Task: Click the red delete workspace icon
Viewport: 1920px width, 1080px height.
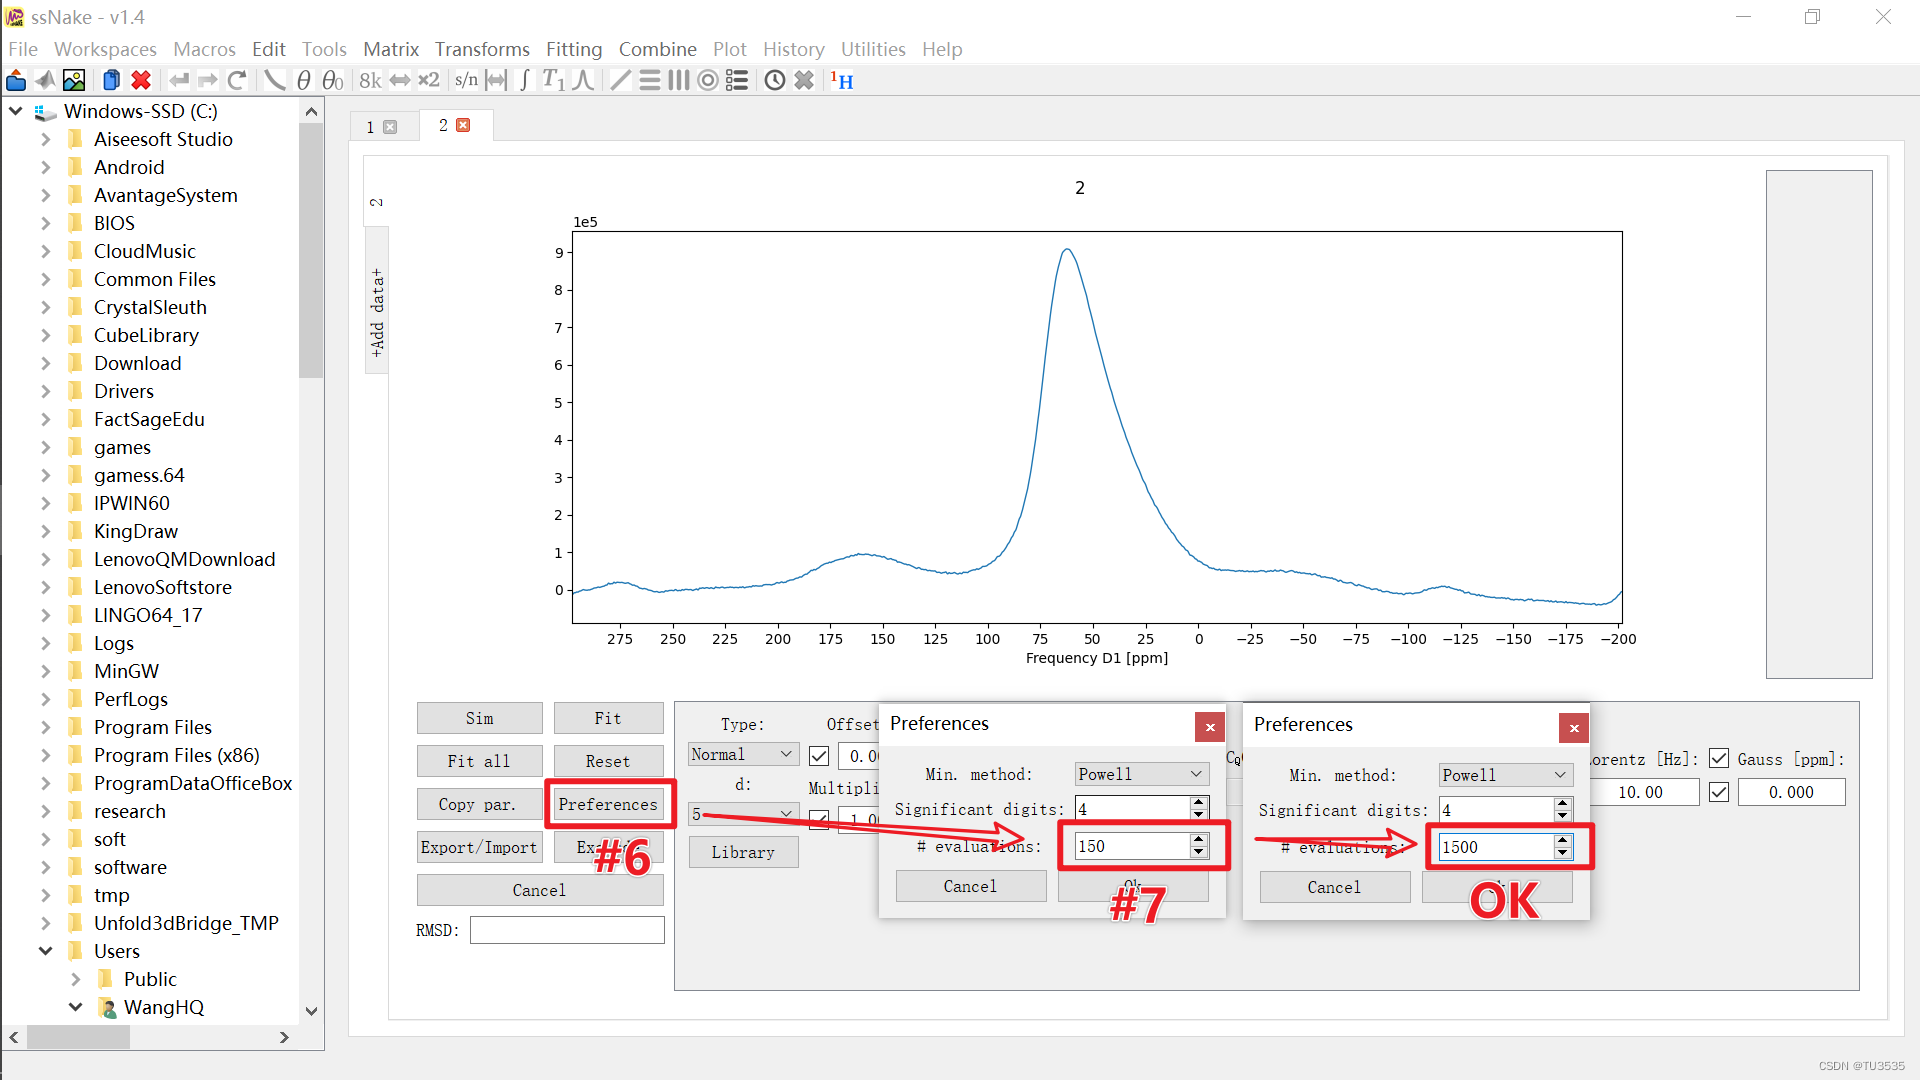Action: coord(141,81)
